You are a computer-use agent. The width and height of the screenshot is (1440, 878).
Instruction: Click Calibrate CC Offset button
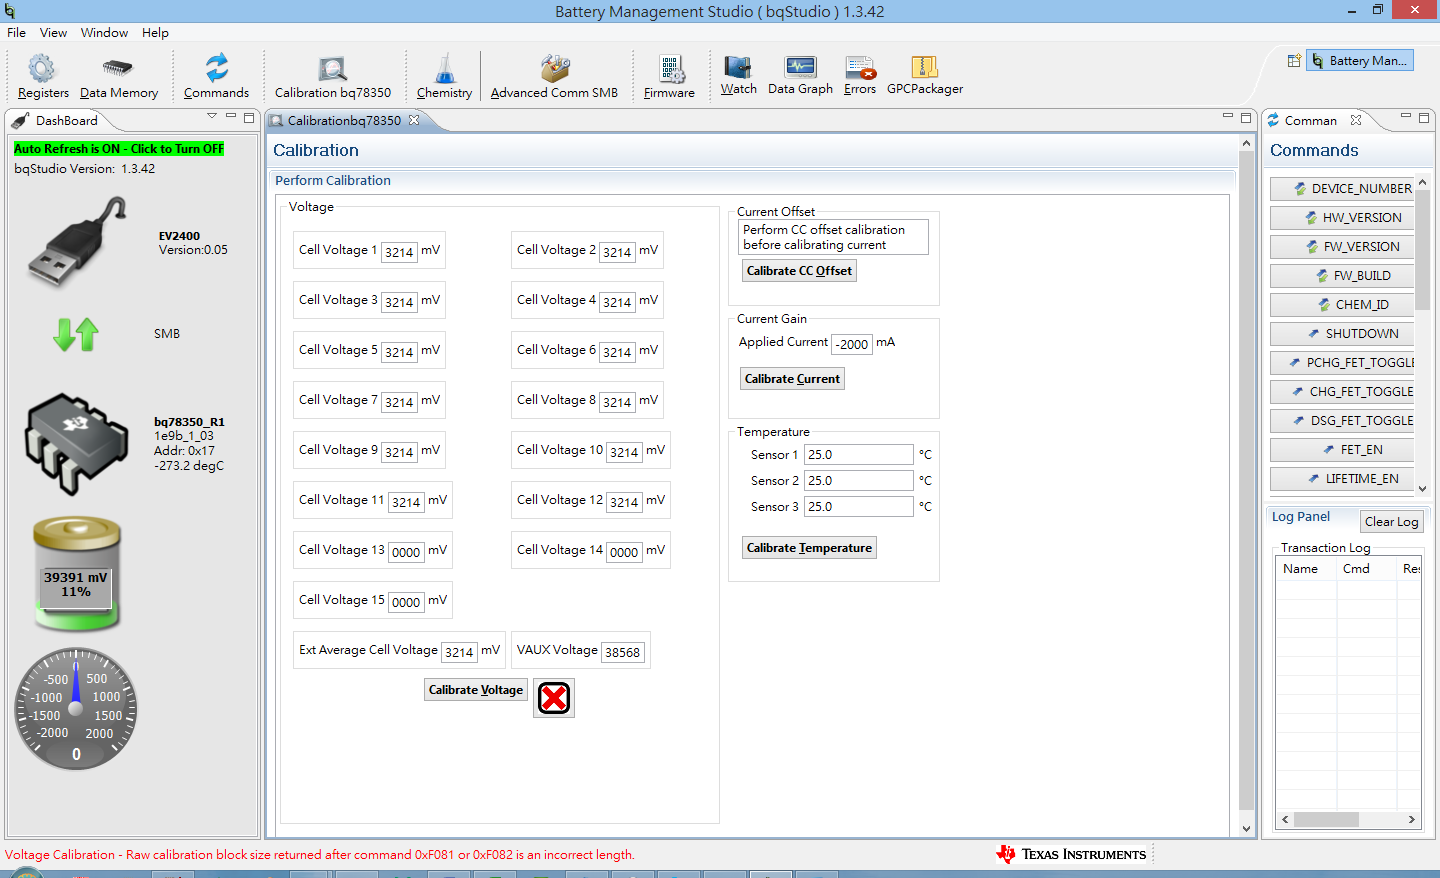[799, 271]
